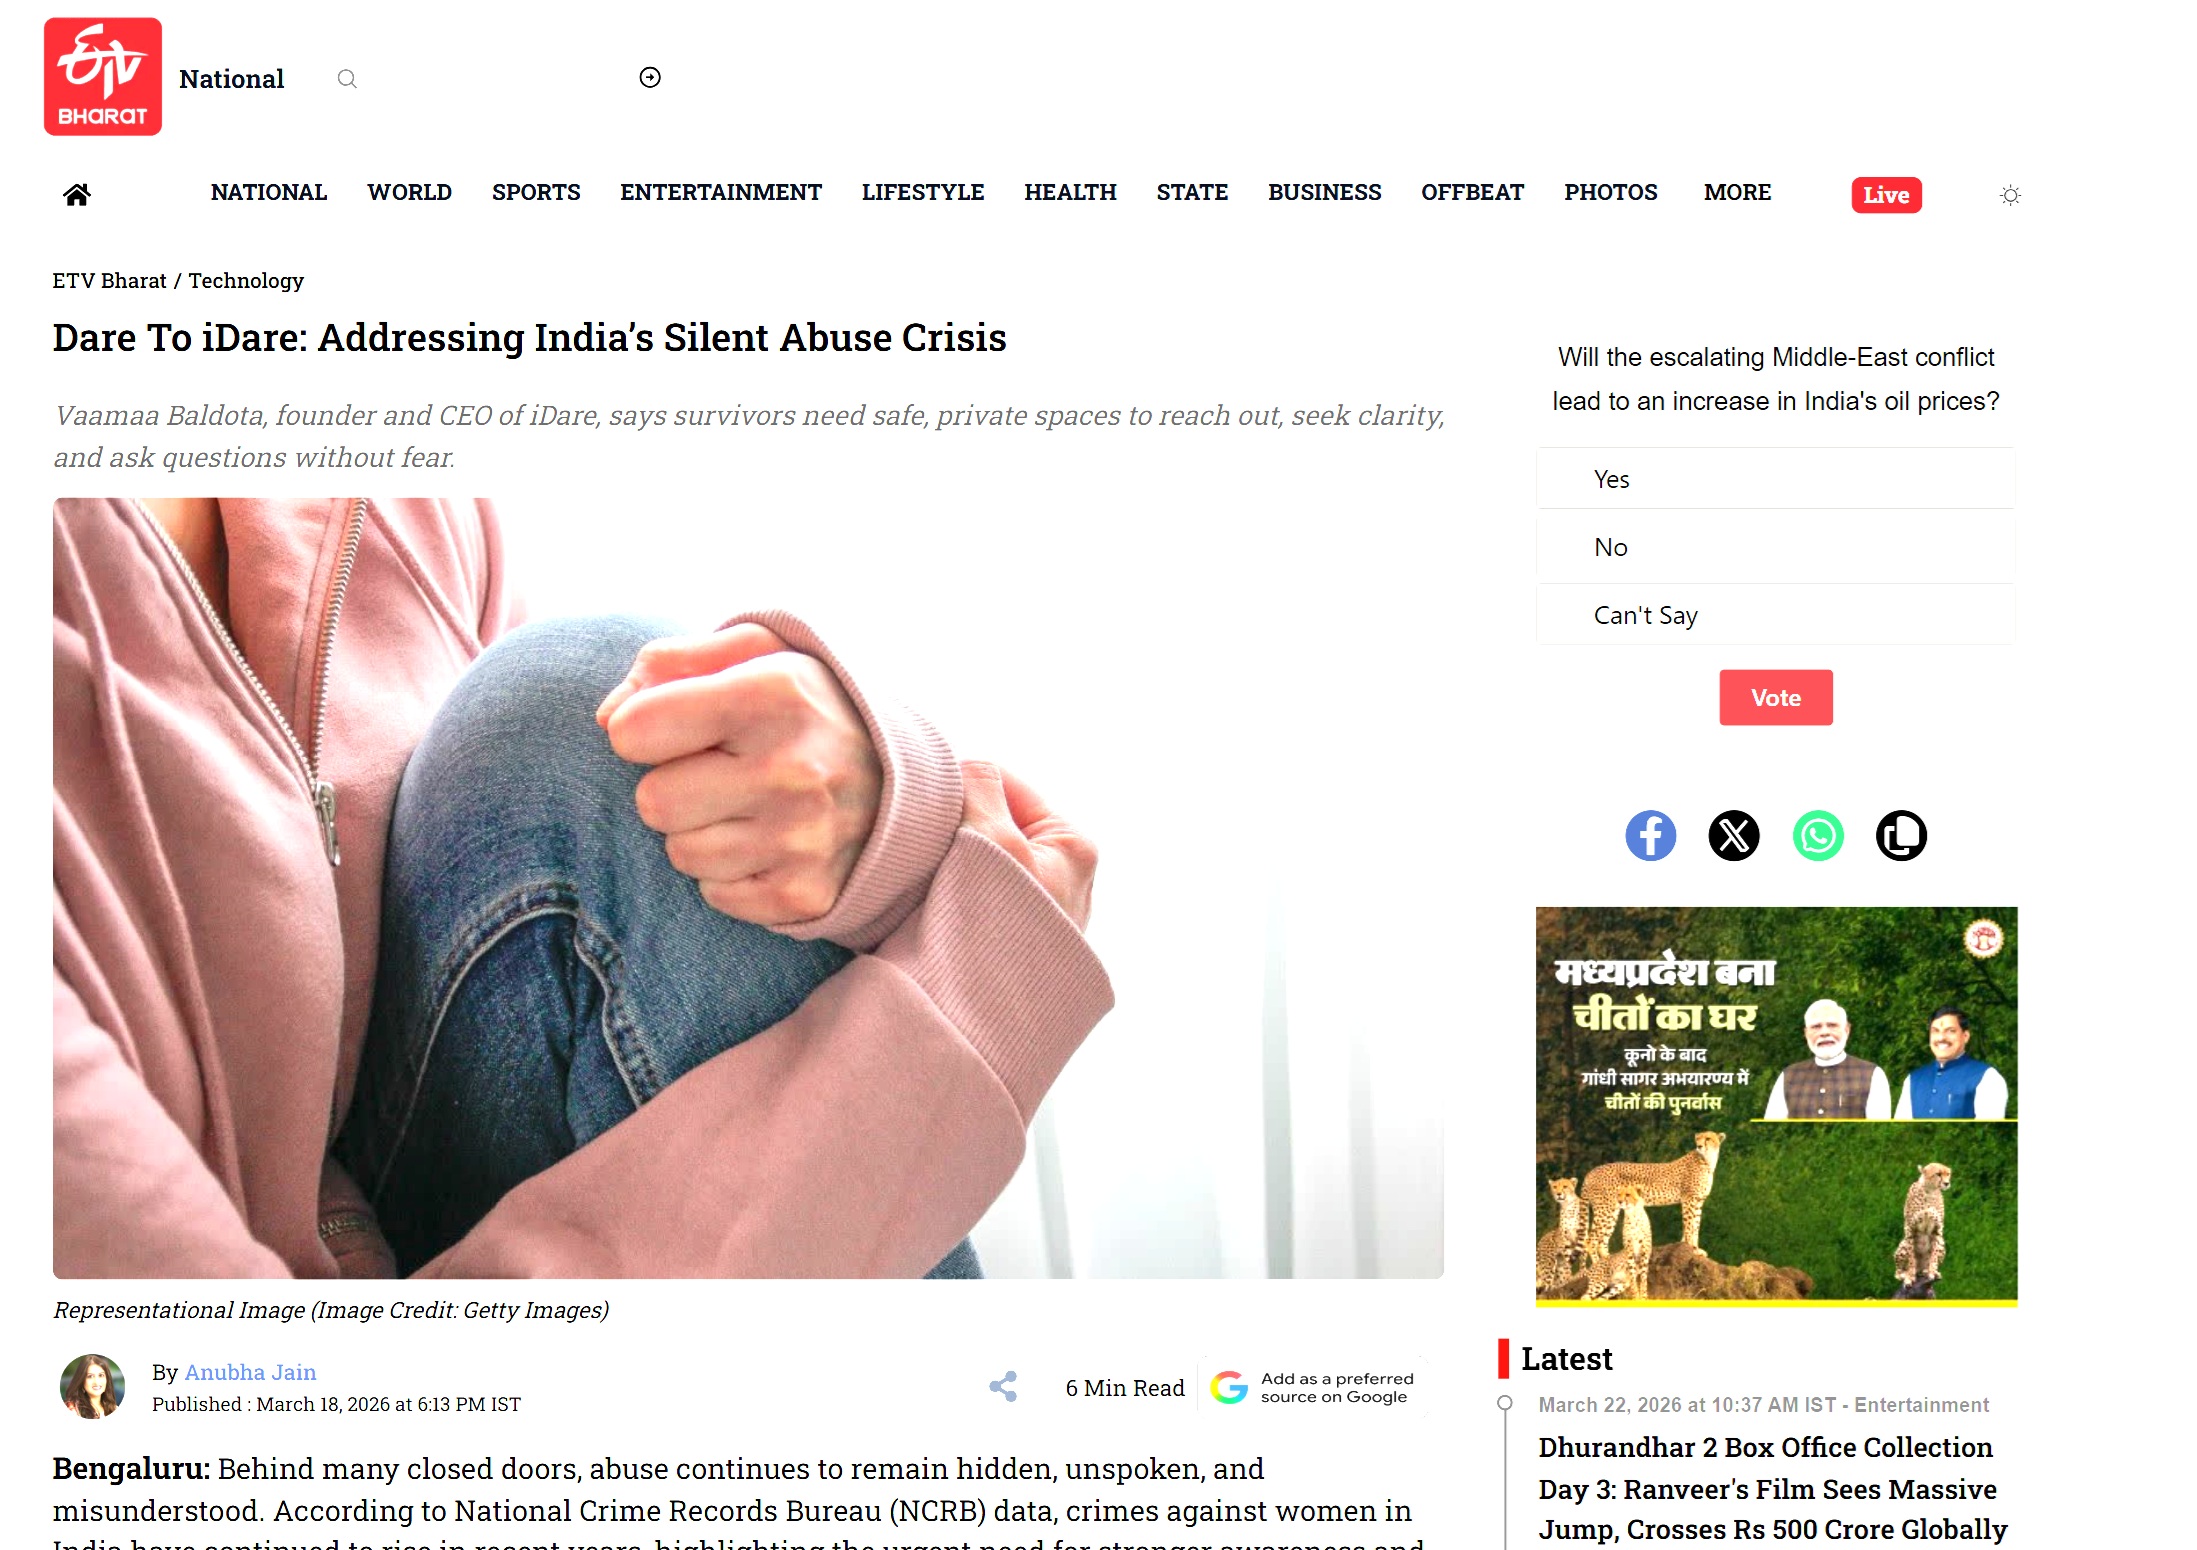Toggle light/dark theme sun icon
The width and height of the screenshot is (2197, 1550).
[x=2010, y=195]
